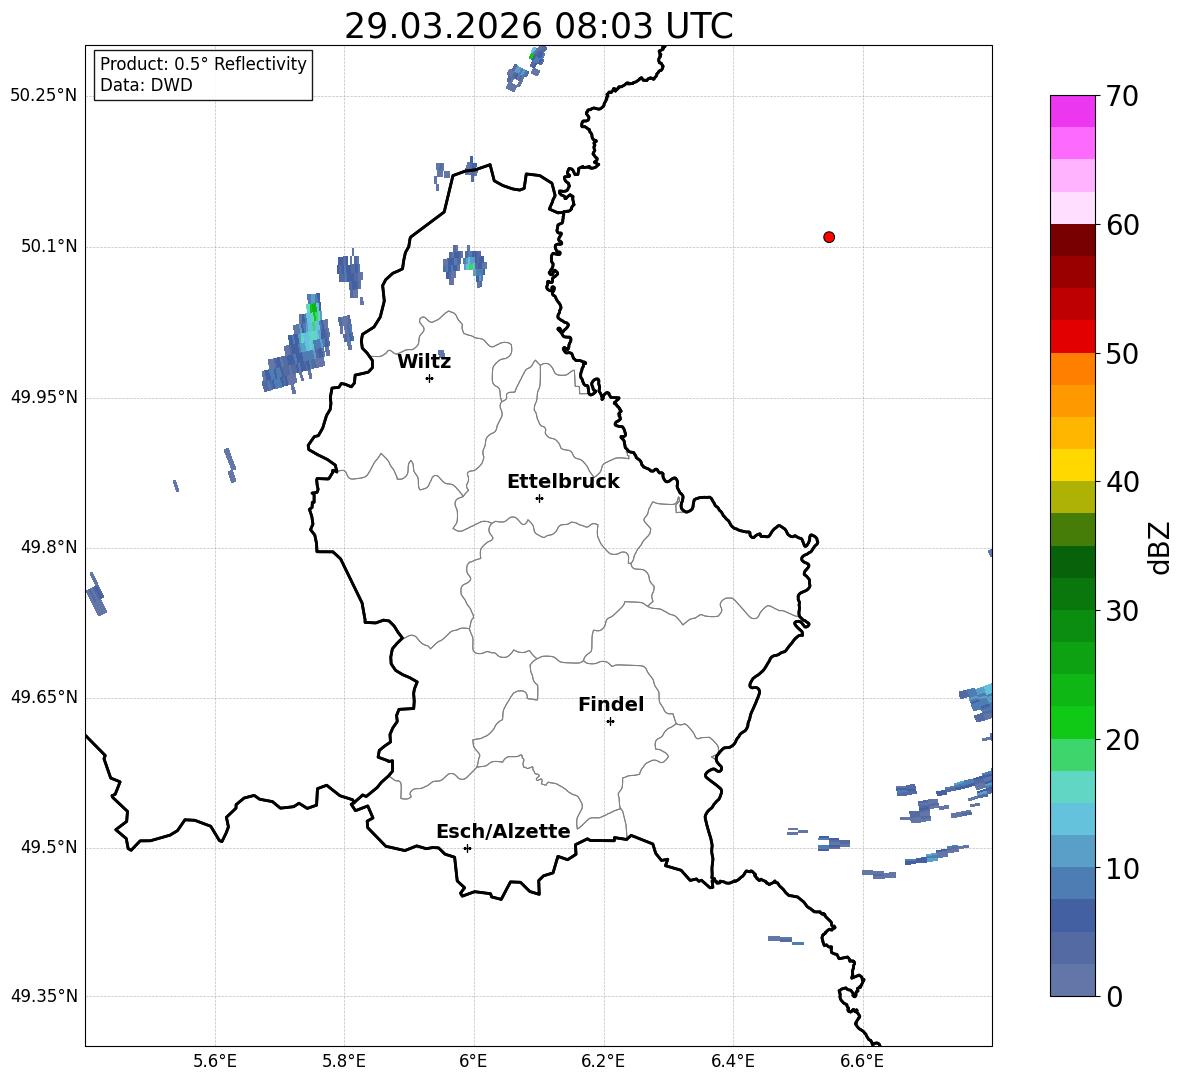Click the 50.1°N latitude label

(49, 247)
